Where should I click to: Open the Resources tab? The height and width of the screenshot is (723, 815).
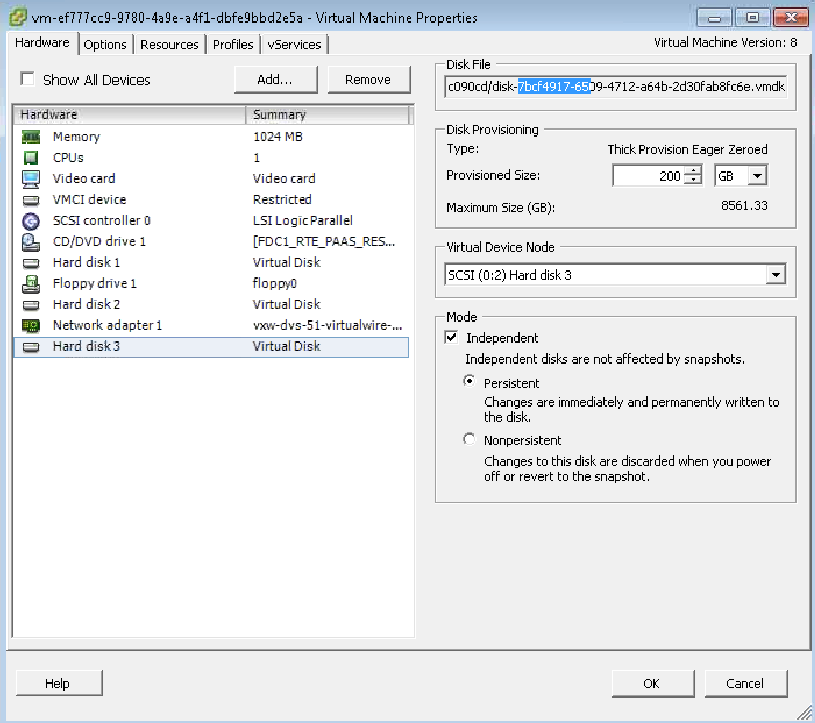pos(169,45)
